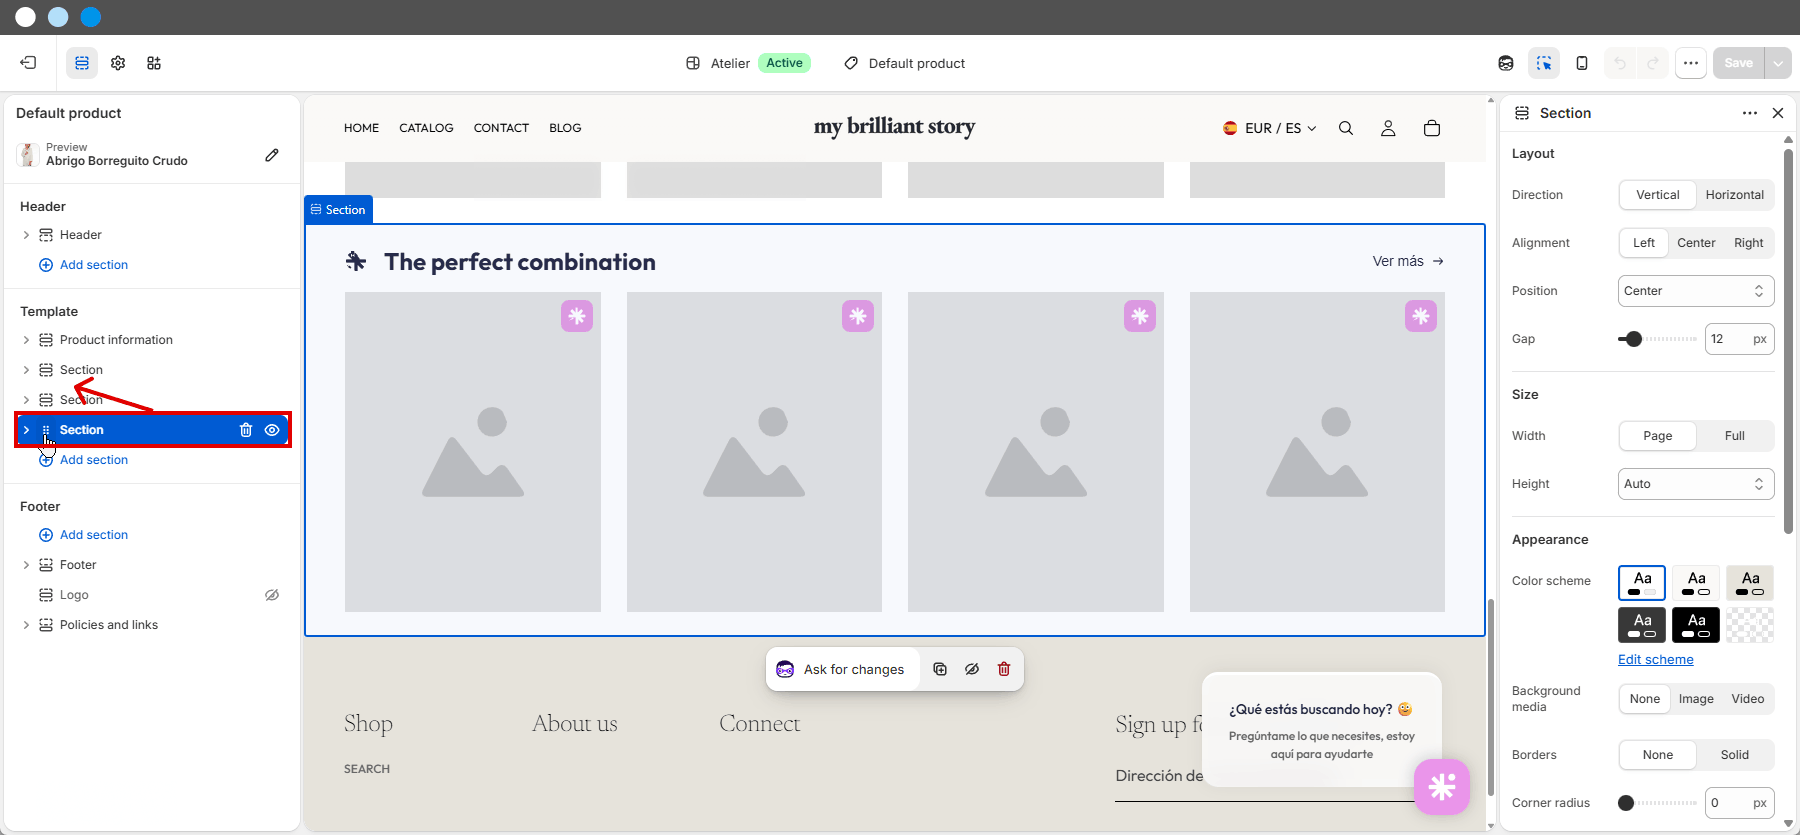
Task: Set Width to Full
Action: [x=1735, y=436]
